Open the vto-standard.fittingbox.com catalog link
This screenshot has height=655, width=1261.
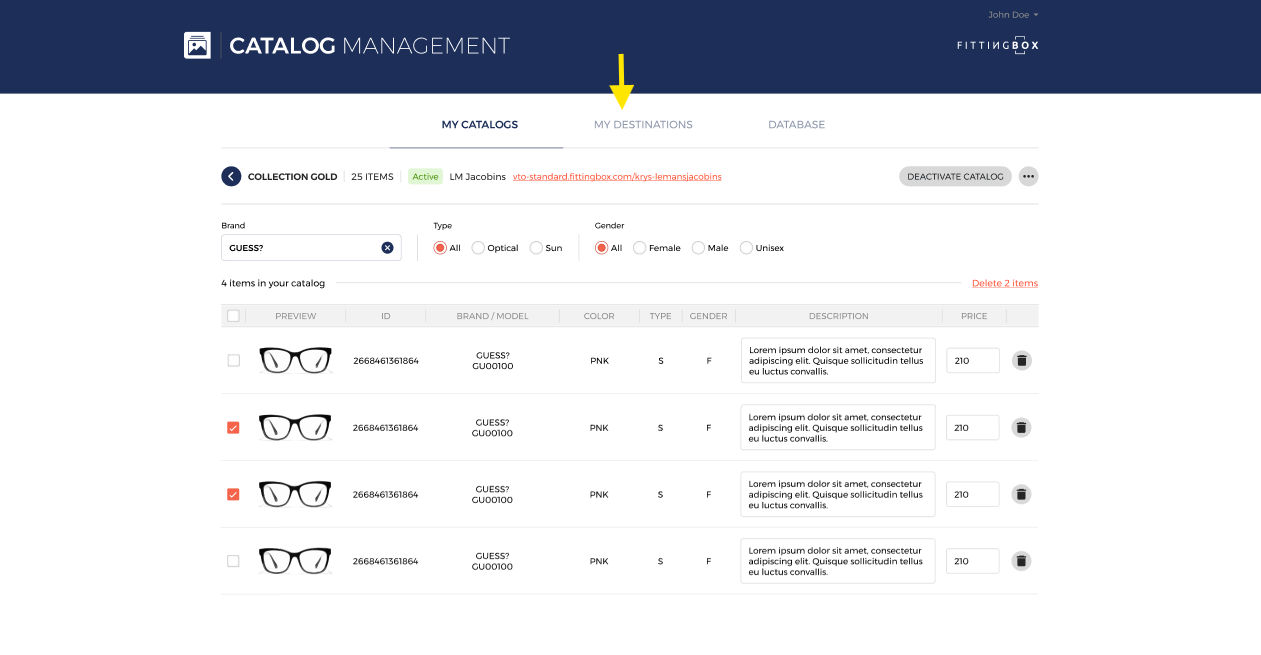(x=617, y=177)
